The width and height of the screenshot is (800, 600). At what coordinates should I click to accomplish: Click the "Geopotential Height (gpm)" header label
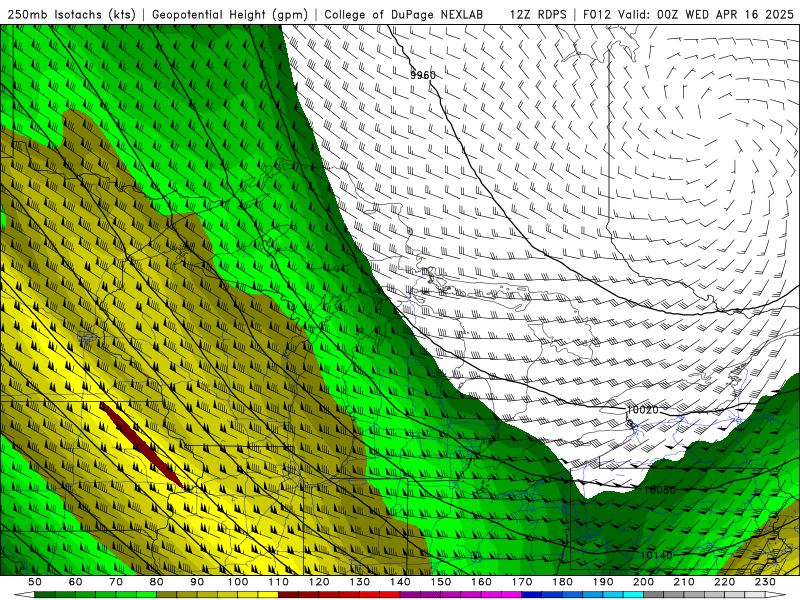(x=230, y=15)
